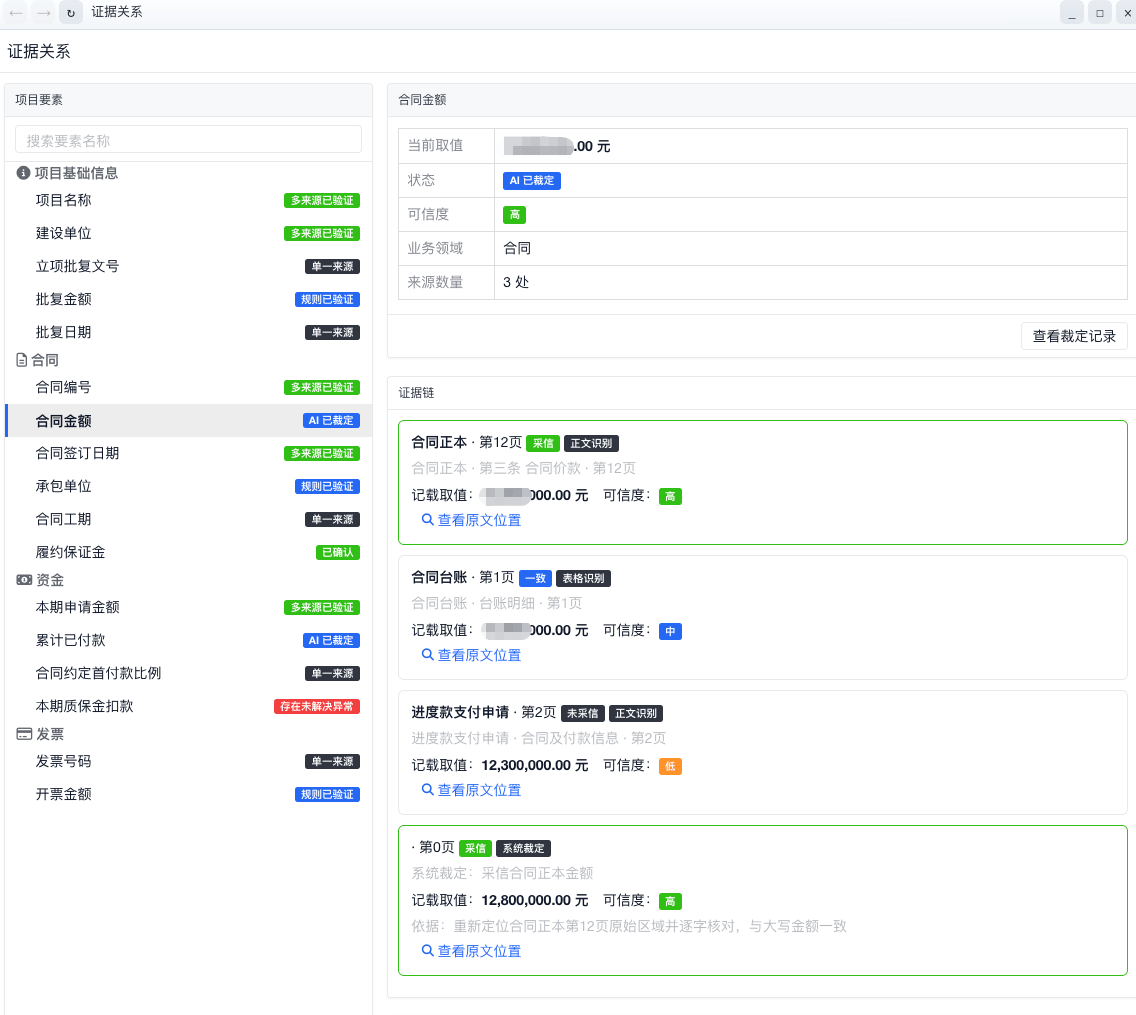Select 合同工期 element row
The height and width of the screenshot is (1015, 1136).
pyautogui.click(x=188, y=519)
